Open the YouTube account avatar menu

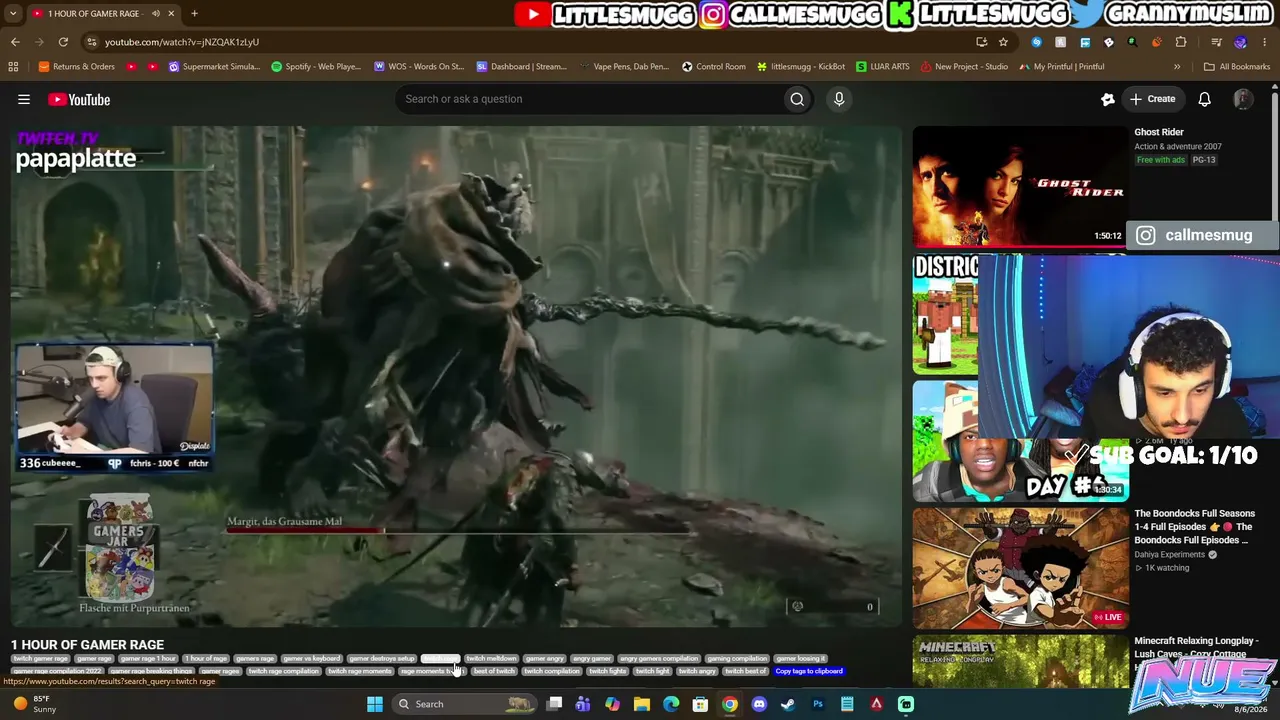point(1243,99)
